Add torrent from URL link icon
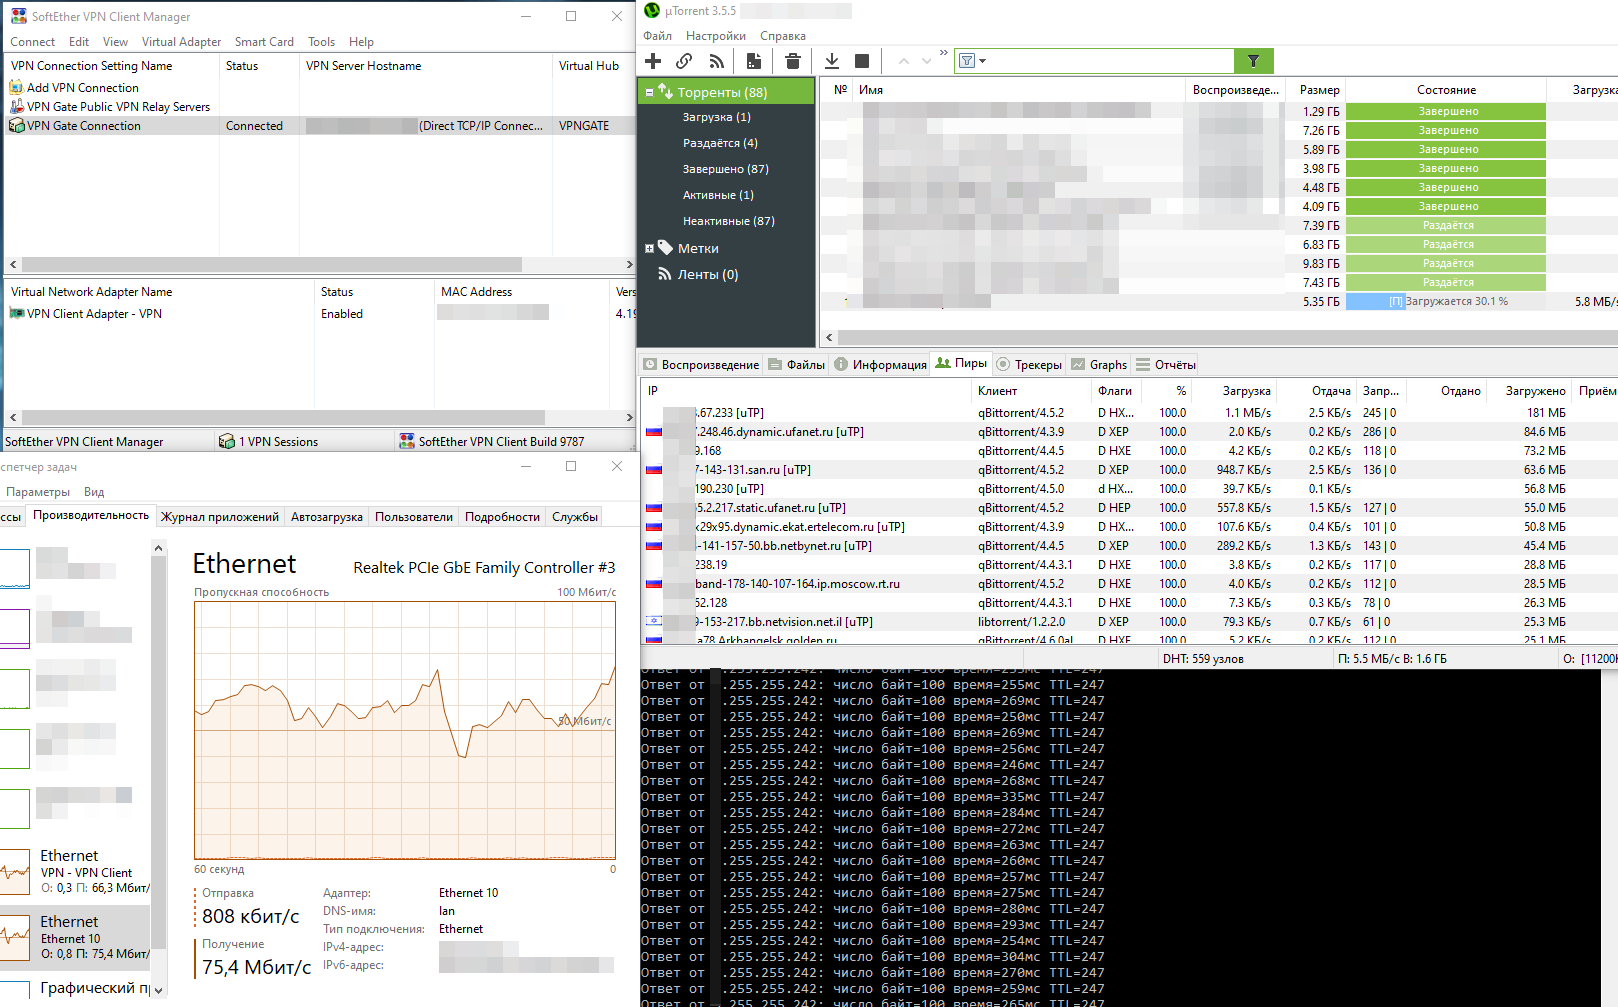Screen dimensions: 1618x1007 tap(684, 61)
